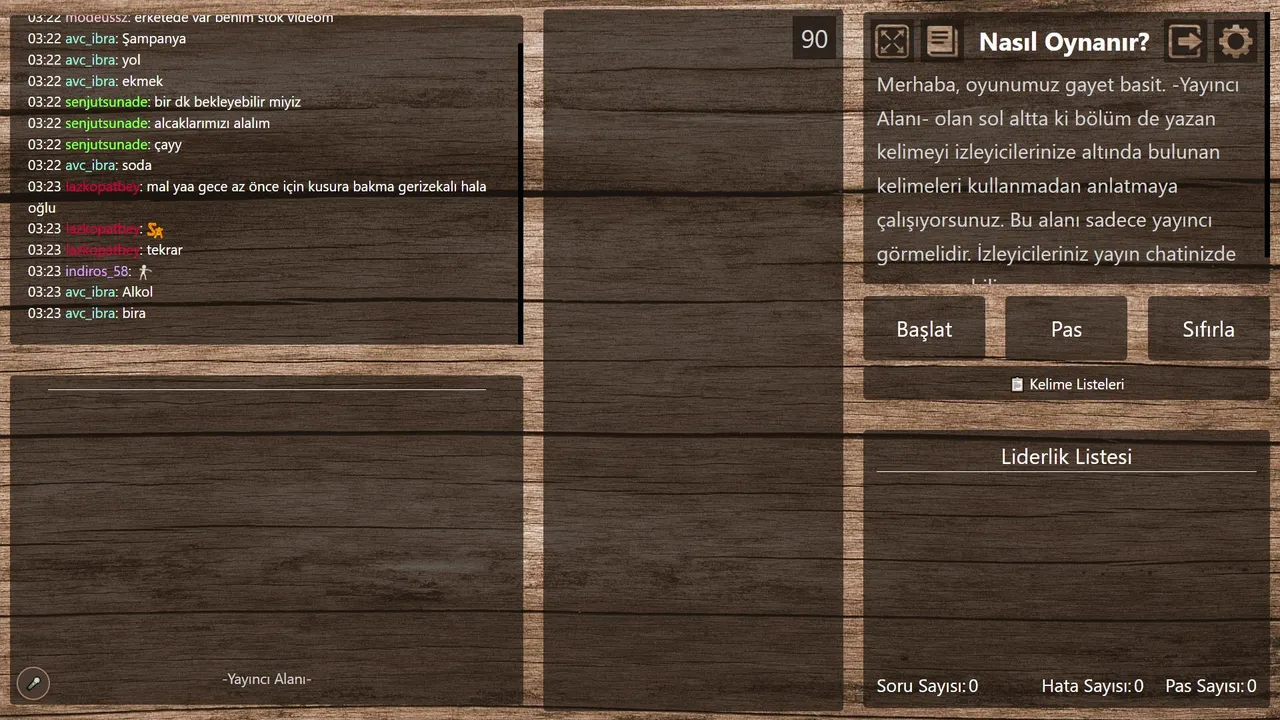This screenshot has height=720, width=1280.
Task: Click the chat message "Alkol"
Action: coord(137,292)
